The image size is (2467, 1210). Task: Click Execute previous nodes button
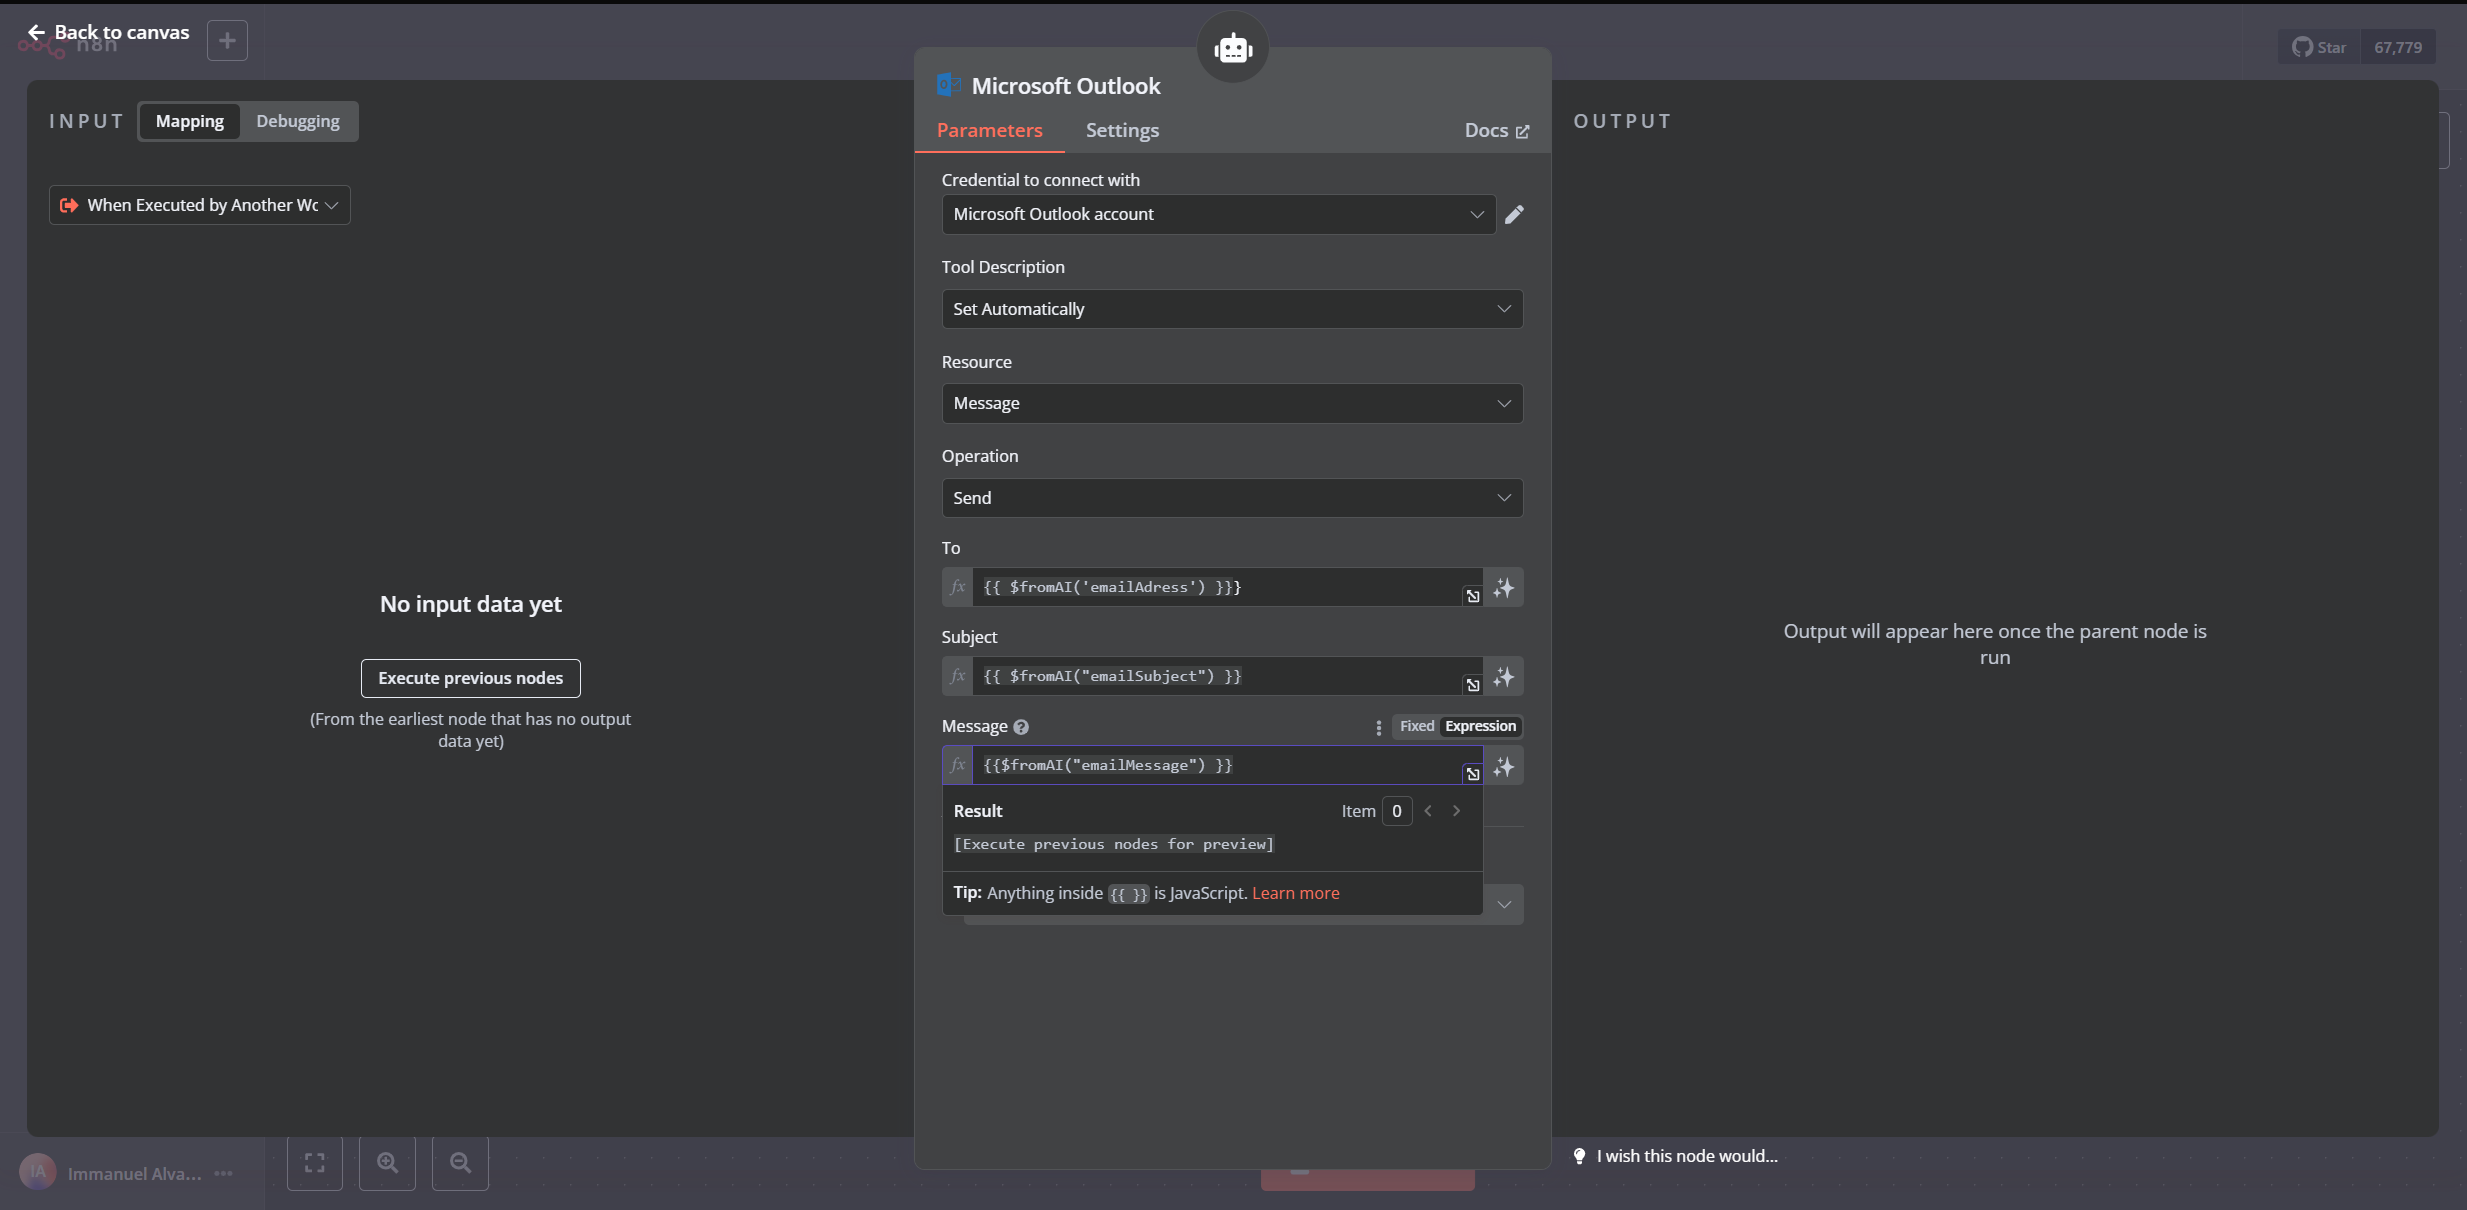coord(470,678)
